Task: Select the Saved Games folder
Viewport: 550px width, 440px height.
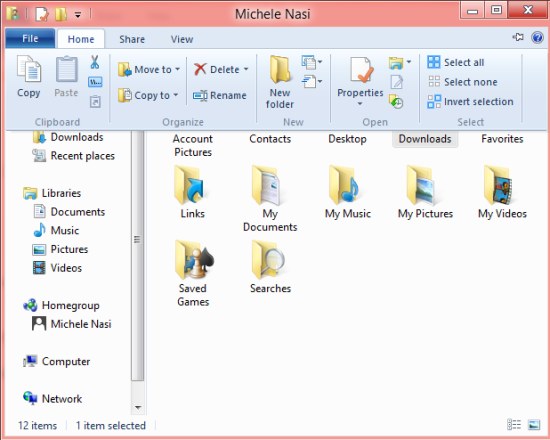Action: click(x=193, y=273)
